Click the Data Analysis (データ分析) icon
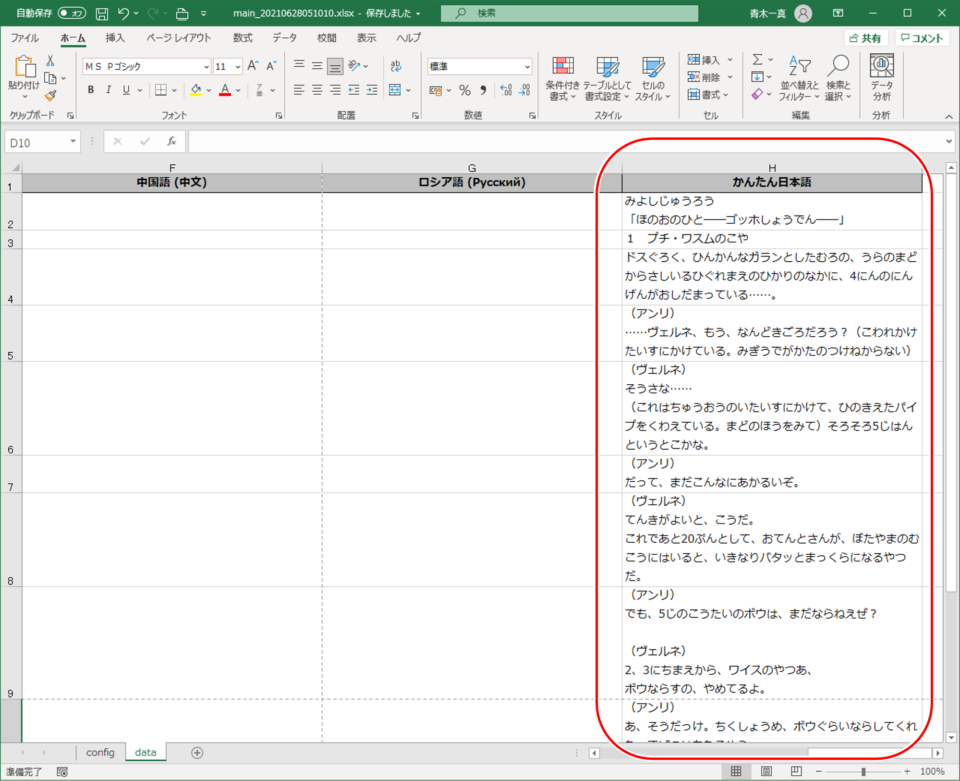This screenshot has height=781, width=960. [x=881, y=79]
